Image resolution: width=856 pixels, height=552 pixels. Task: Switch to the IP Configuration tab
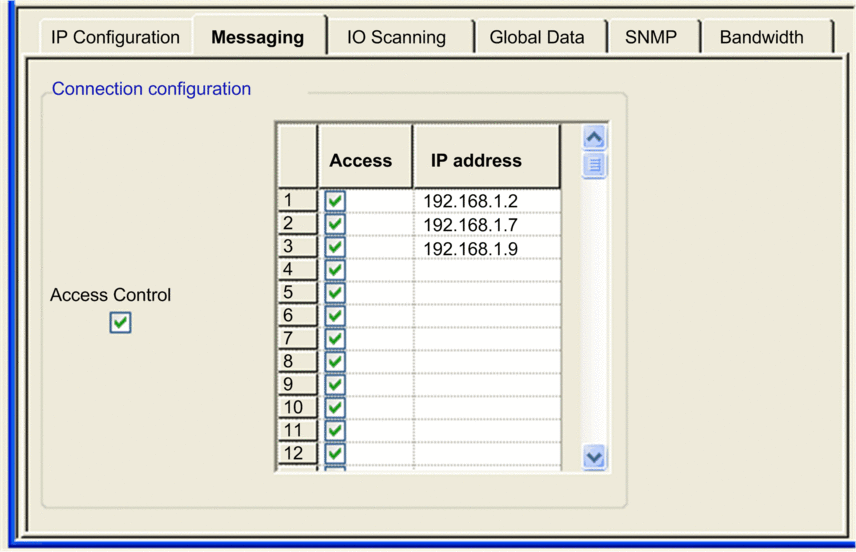click(x=115, y=38)
